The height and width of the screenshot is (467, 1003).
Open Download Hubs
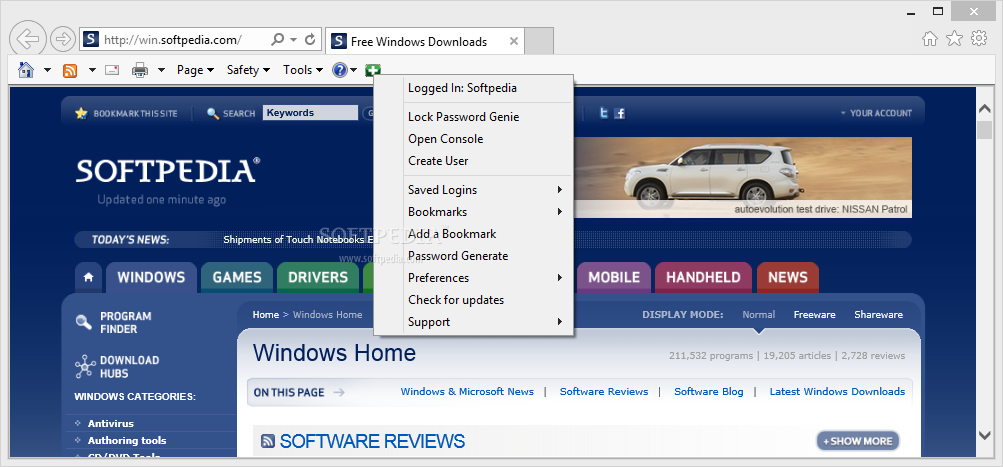[117, 367]
